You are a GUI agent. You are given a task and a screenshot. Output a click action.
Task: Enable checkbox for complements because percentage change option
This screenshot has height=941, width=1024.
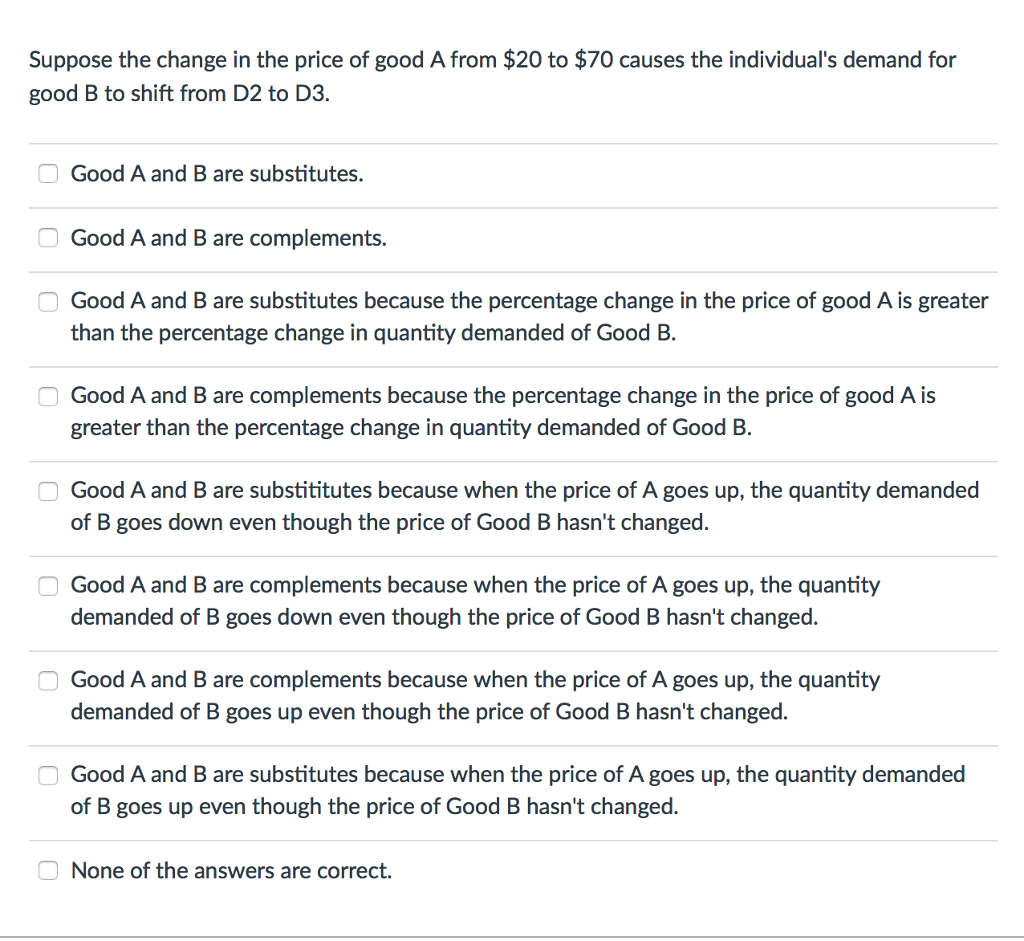click(48, 396)
